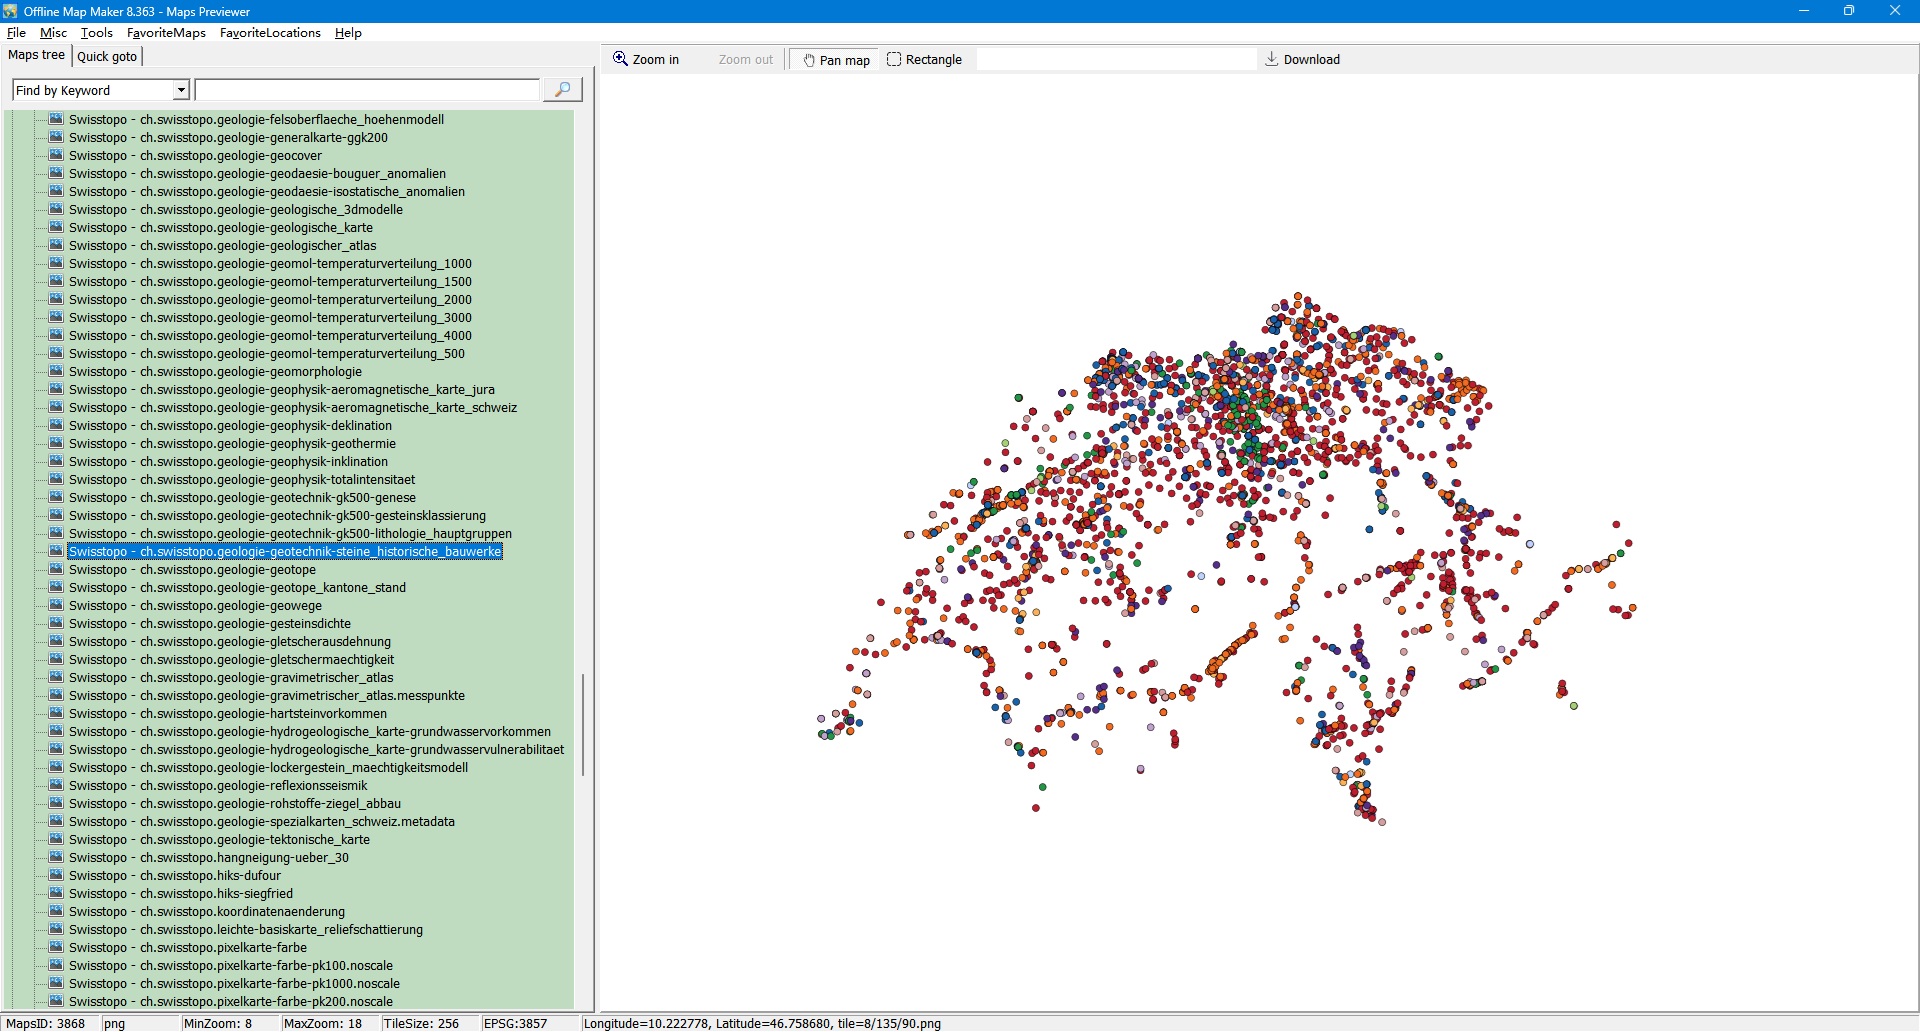Click map icon beside pixelkarte-farbe entry
This screenshot has width=1920, height=1032.
(x=56, y=947)
